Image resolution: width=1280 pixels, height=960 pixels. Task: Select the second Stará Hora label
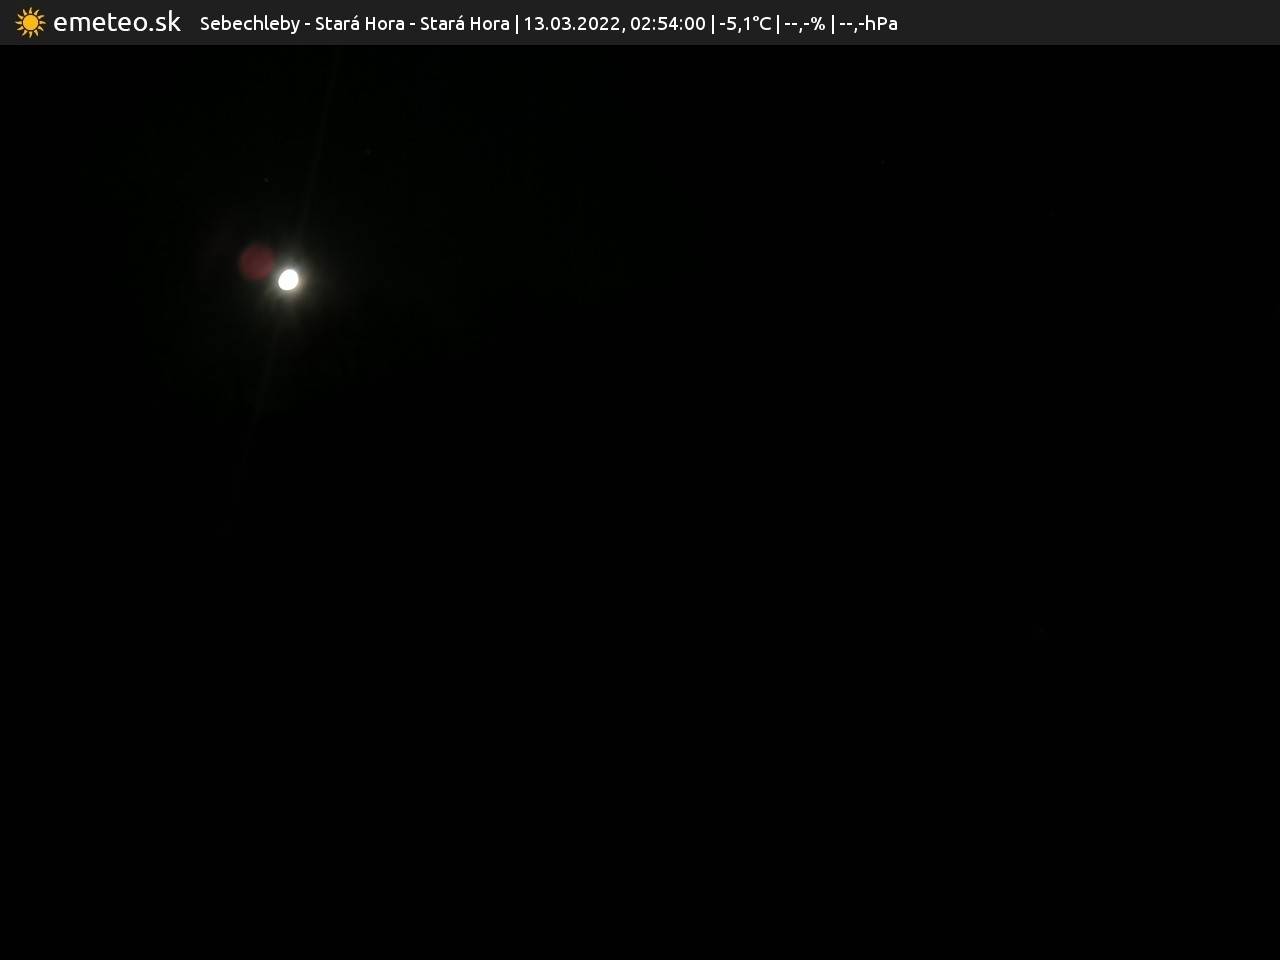pos(464,24)
